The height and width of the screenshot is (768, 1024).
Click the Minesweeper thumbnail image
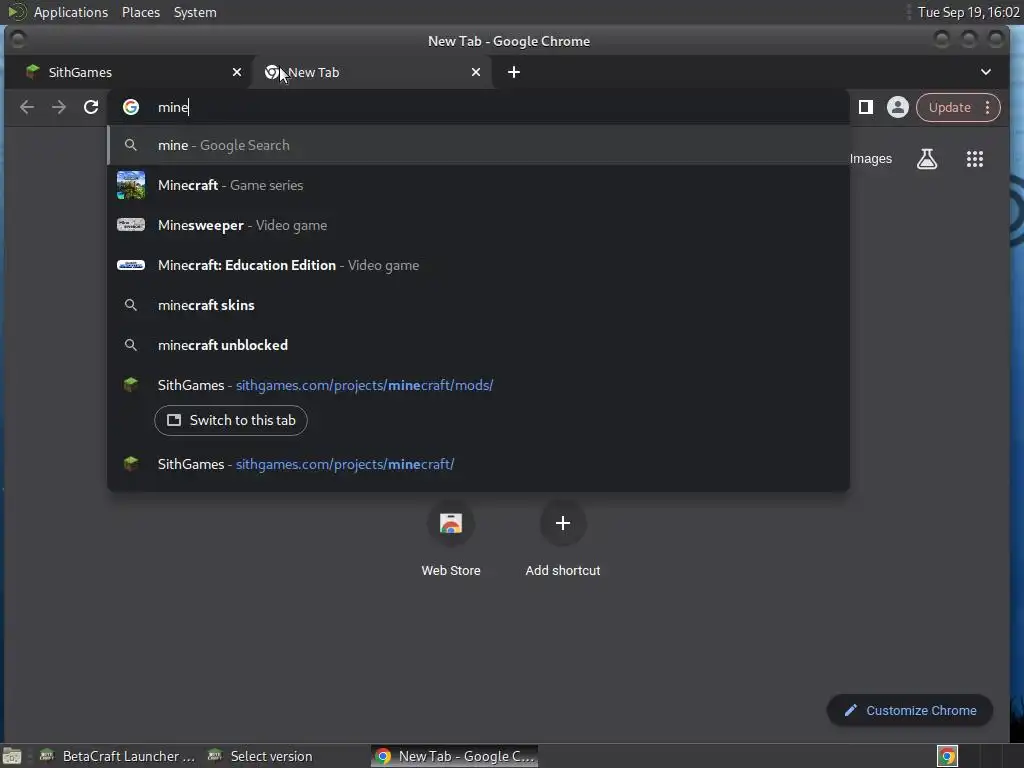[x=131, y=225]
